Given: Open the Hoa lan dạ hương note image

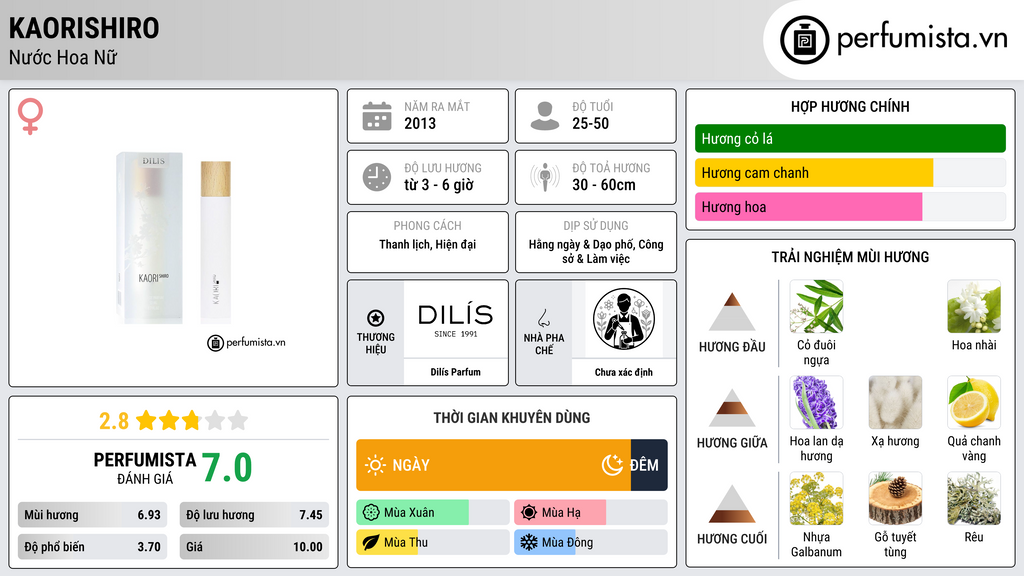Looking at the screenshot, I should pyautogui.click(x=816, y=402).
